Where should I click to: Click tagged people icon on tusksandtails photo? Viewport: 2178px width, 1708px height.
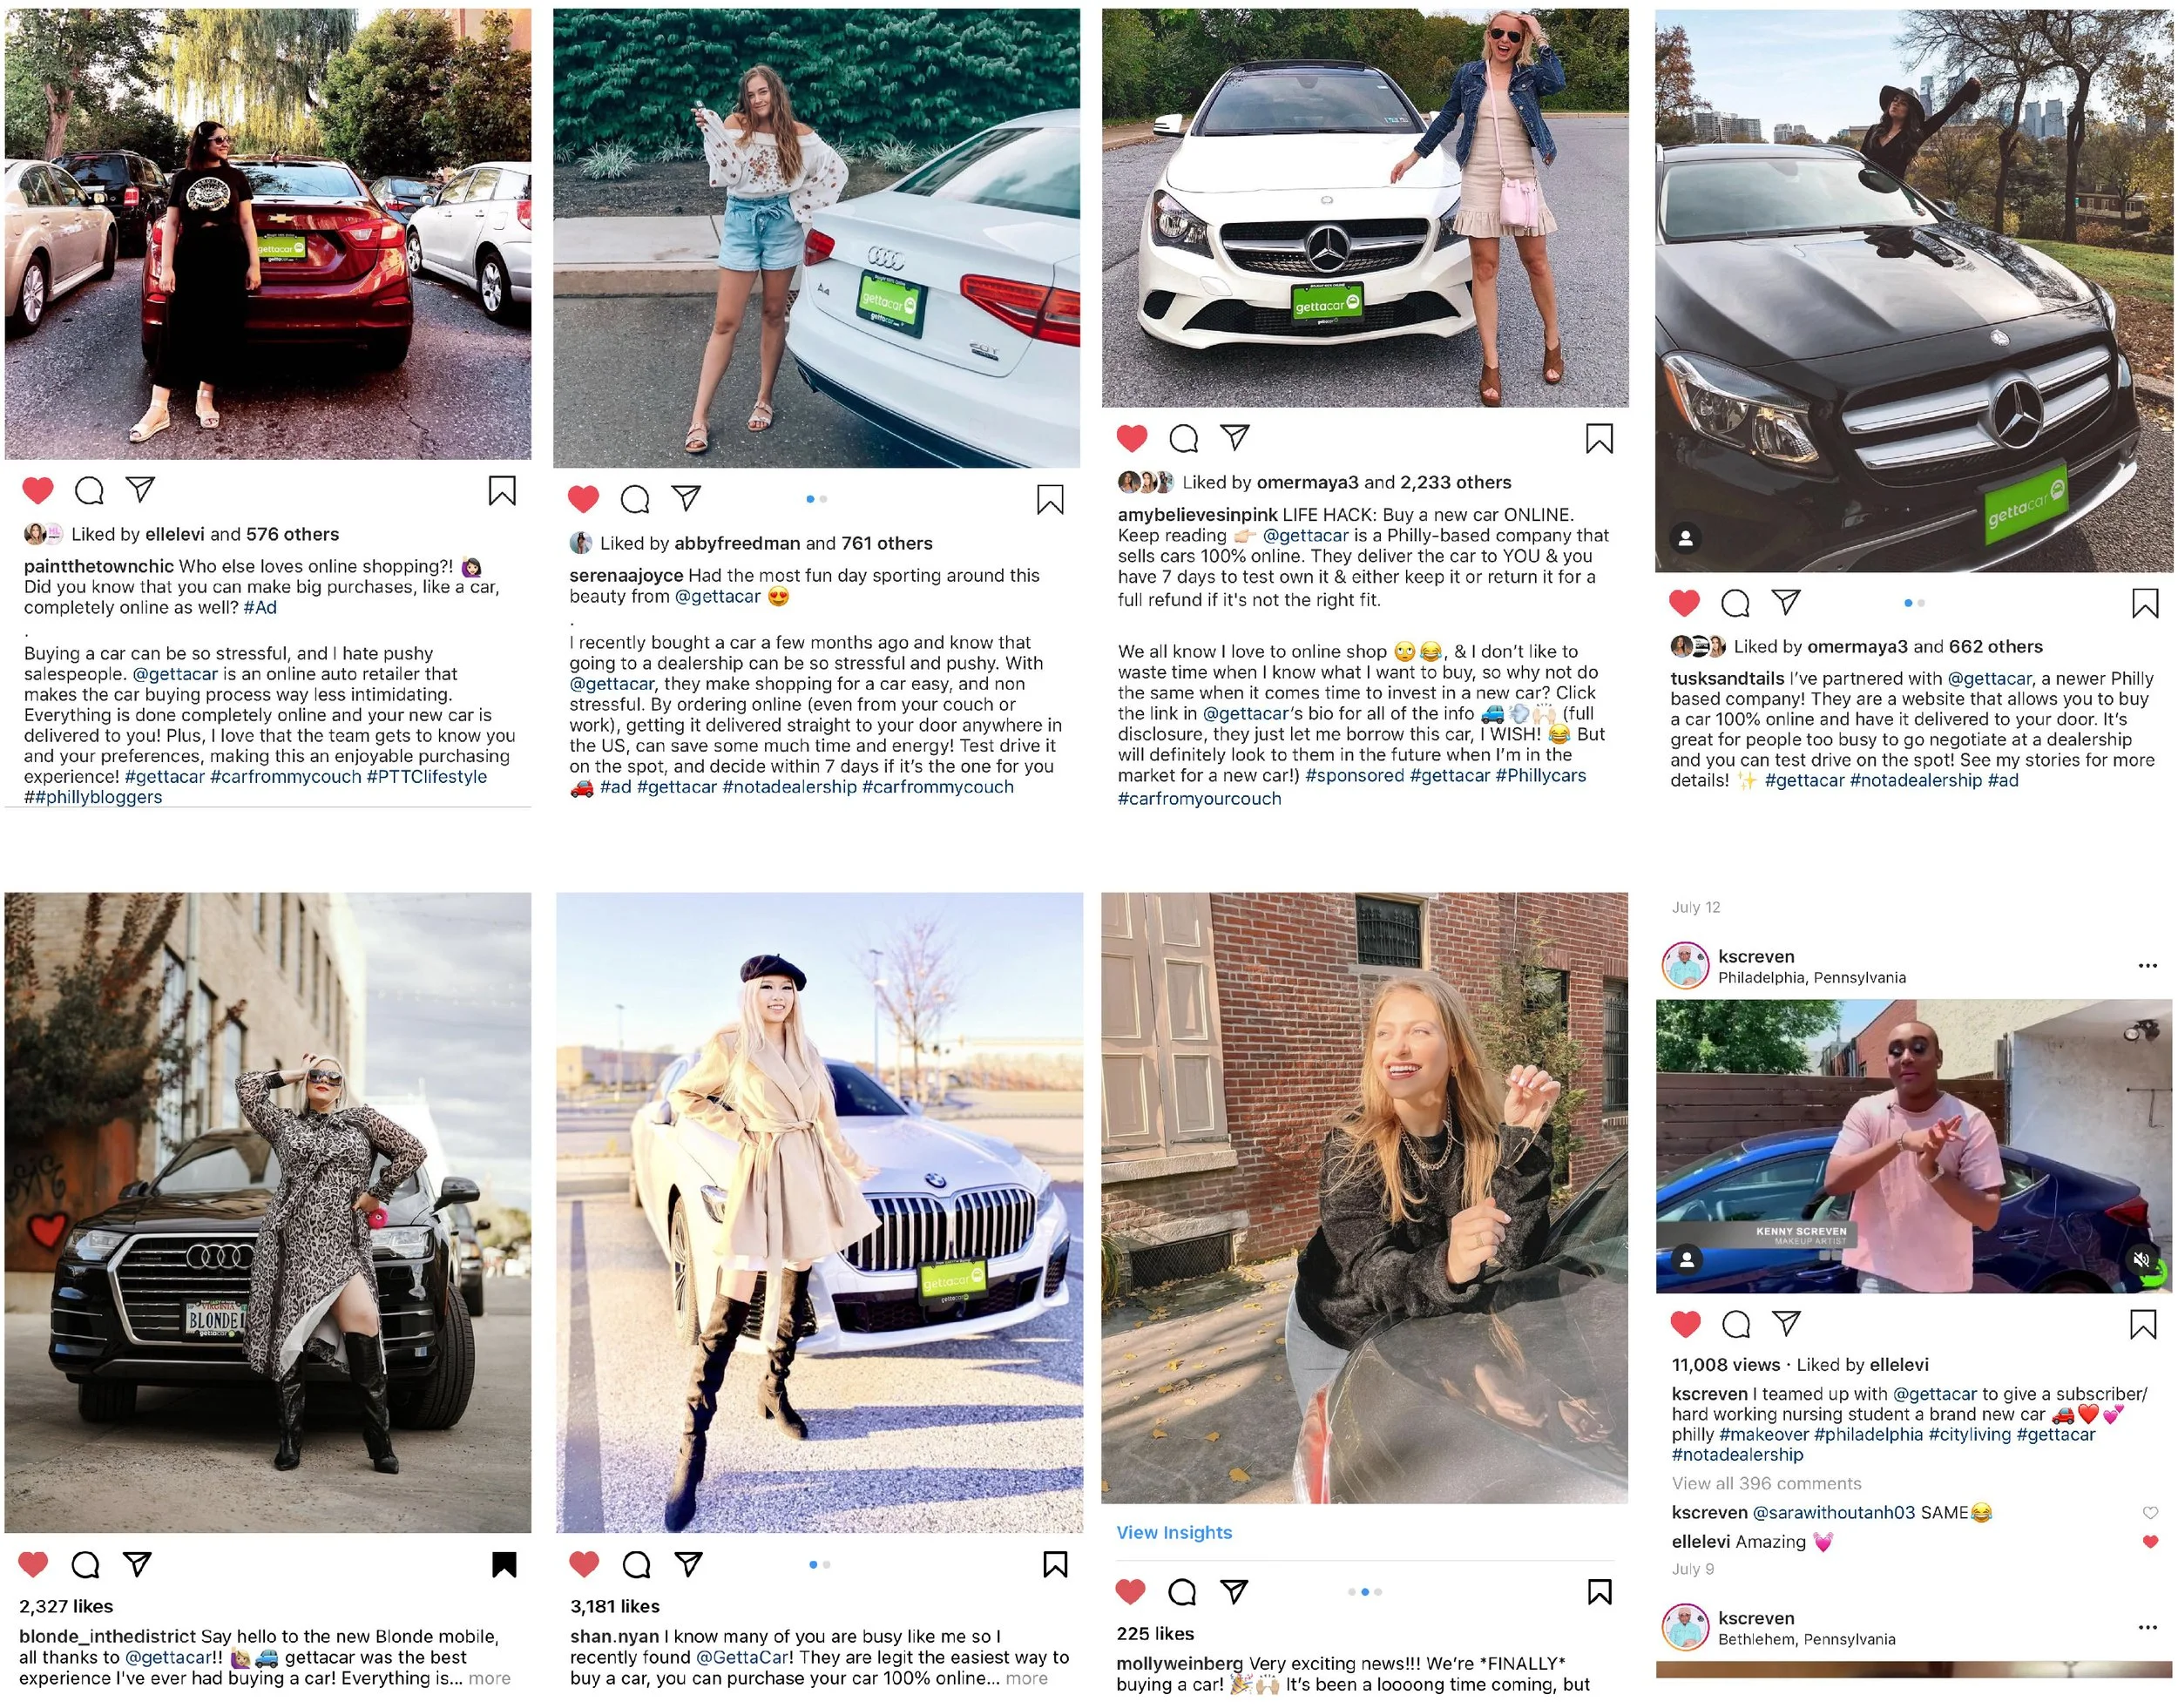tap(1685, 538)
